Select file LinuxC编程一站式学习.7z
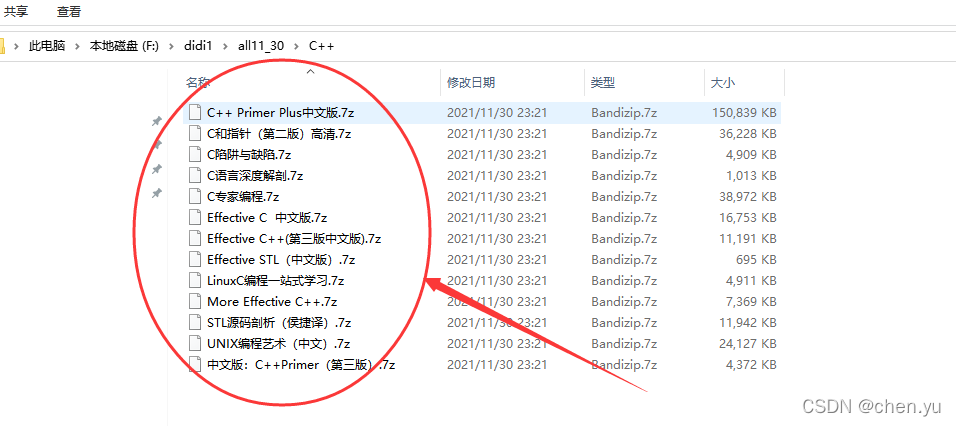This screenshot has height=426, width=956. tap(276, 280)
